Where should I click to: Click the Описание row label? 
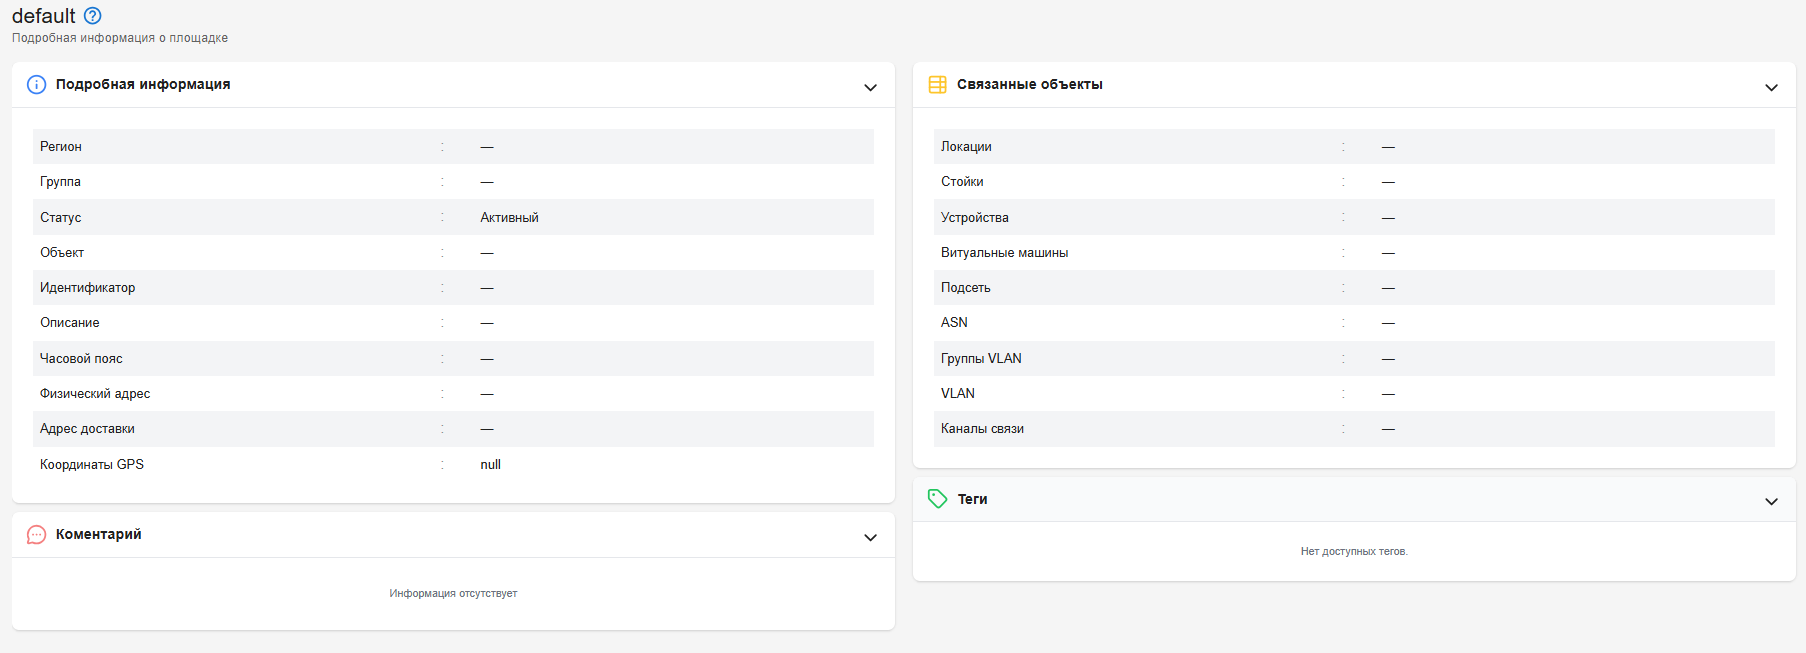click(70, 322)
